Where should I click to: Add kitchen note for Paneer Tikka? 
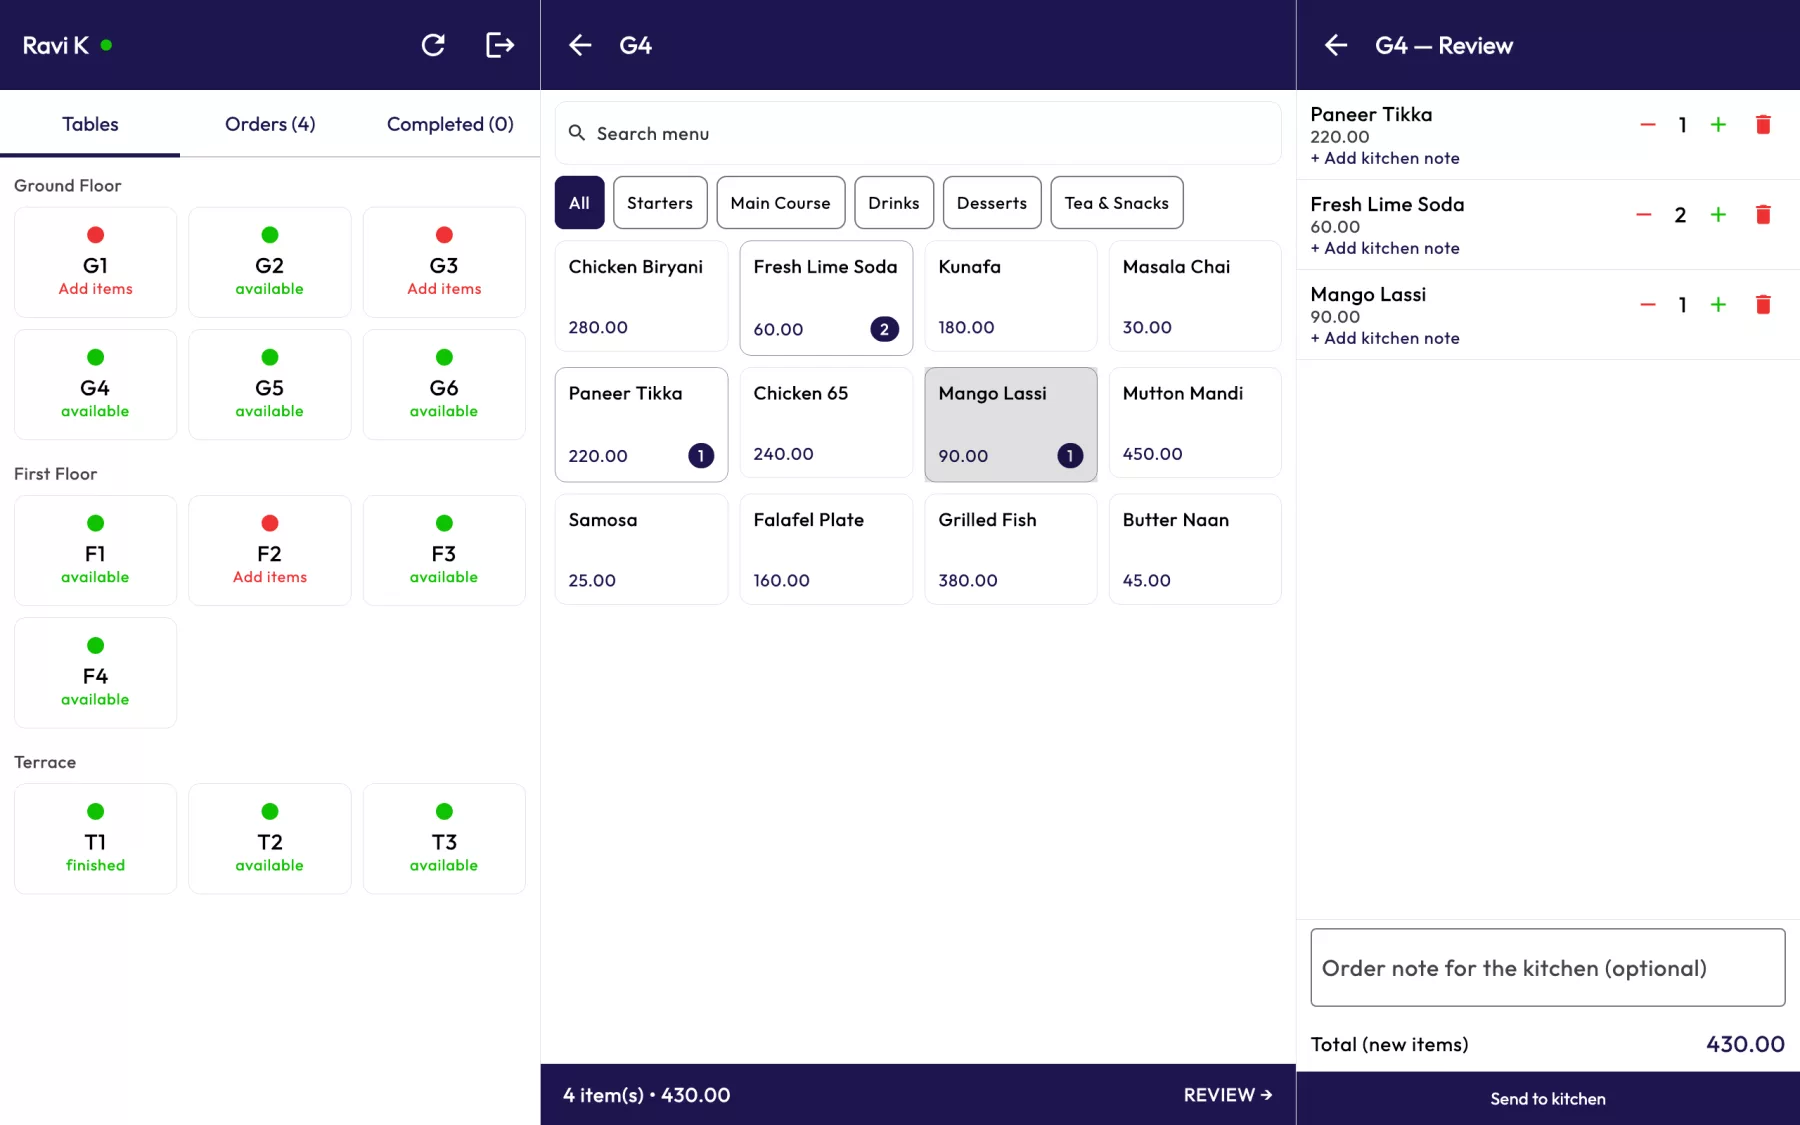pyautogui.click(x=1385, y=158)
